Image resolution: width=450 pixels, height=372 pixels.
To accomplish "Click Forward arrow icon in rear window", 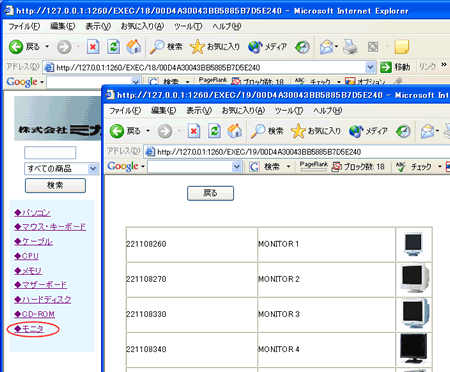I will click(64, 47).
